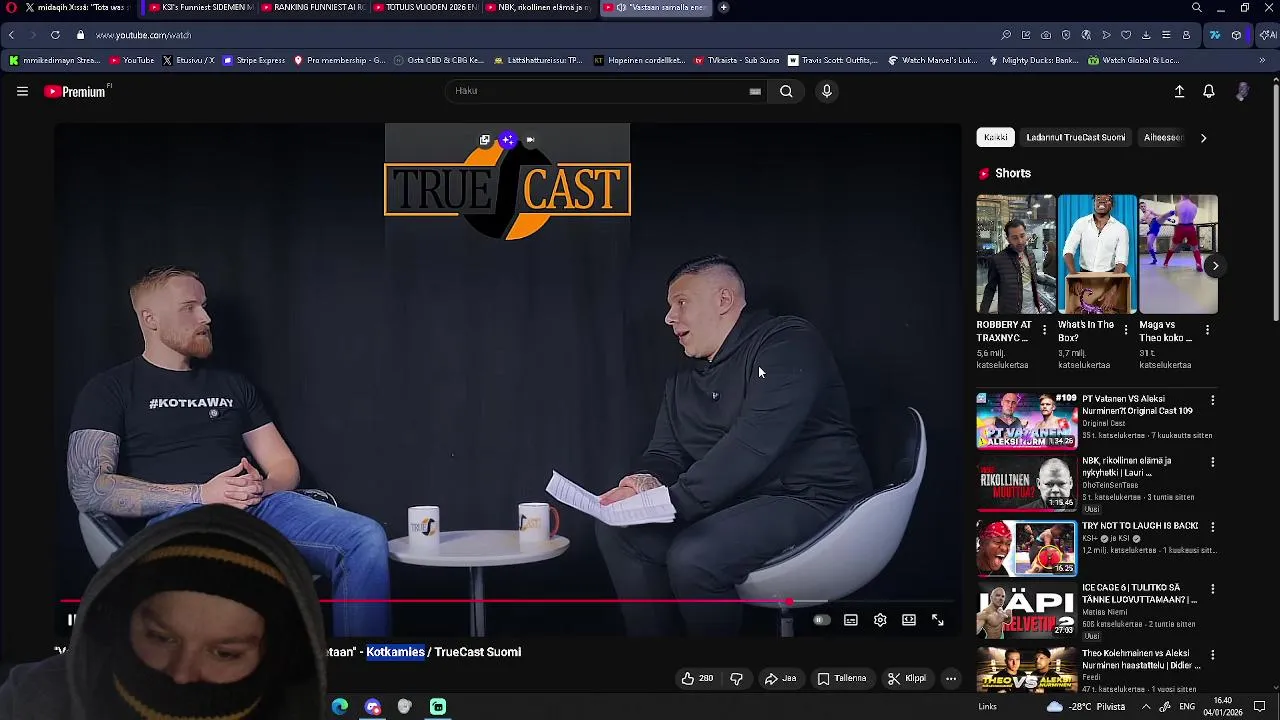Open options for ROBBERY AT TRAXNYC short
This screenshot has width=1280, height=720.
coord(1045,329)
